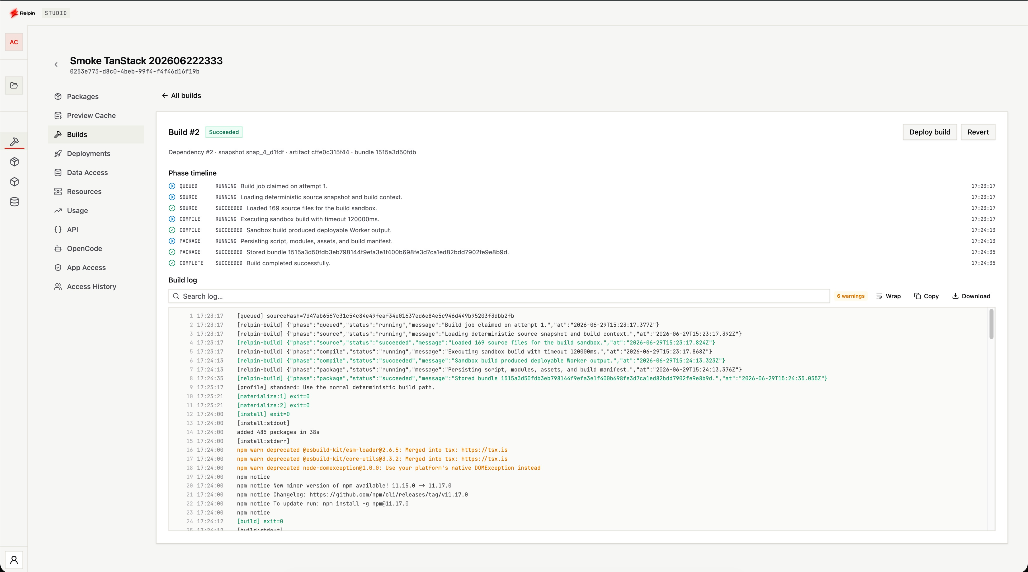Go back using the chevron beside project title
Image resolution: width=1028 pixels, height=572 pixels.
56,64
